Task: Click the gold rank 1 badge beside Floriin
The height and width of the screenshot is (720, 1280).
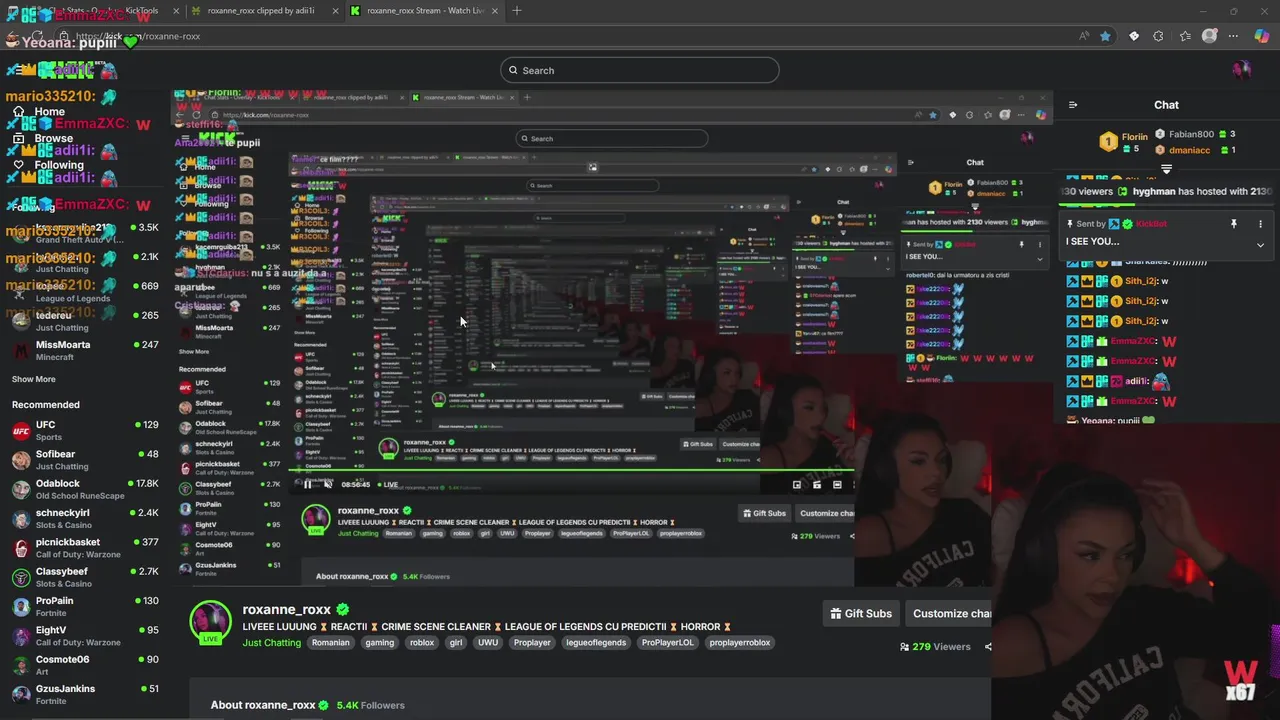Action: coord(1108,142)
